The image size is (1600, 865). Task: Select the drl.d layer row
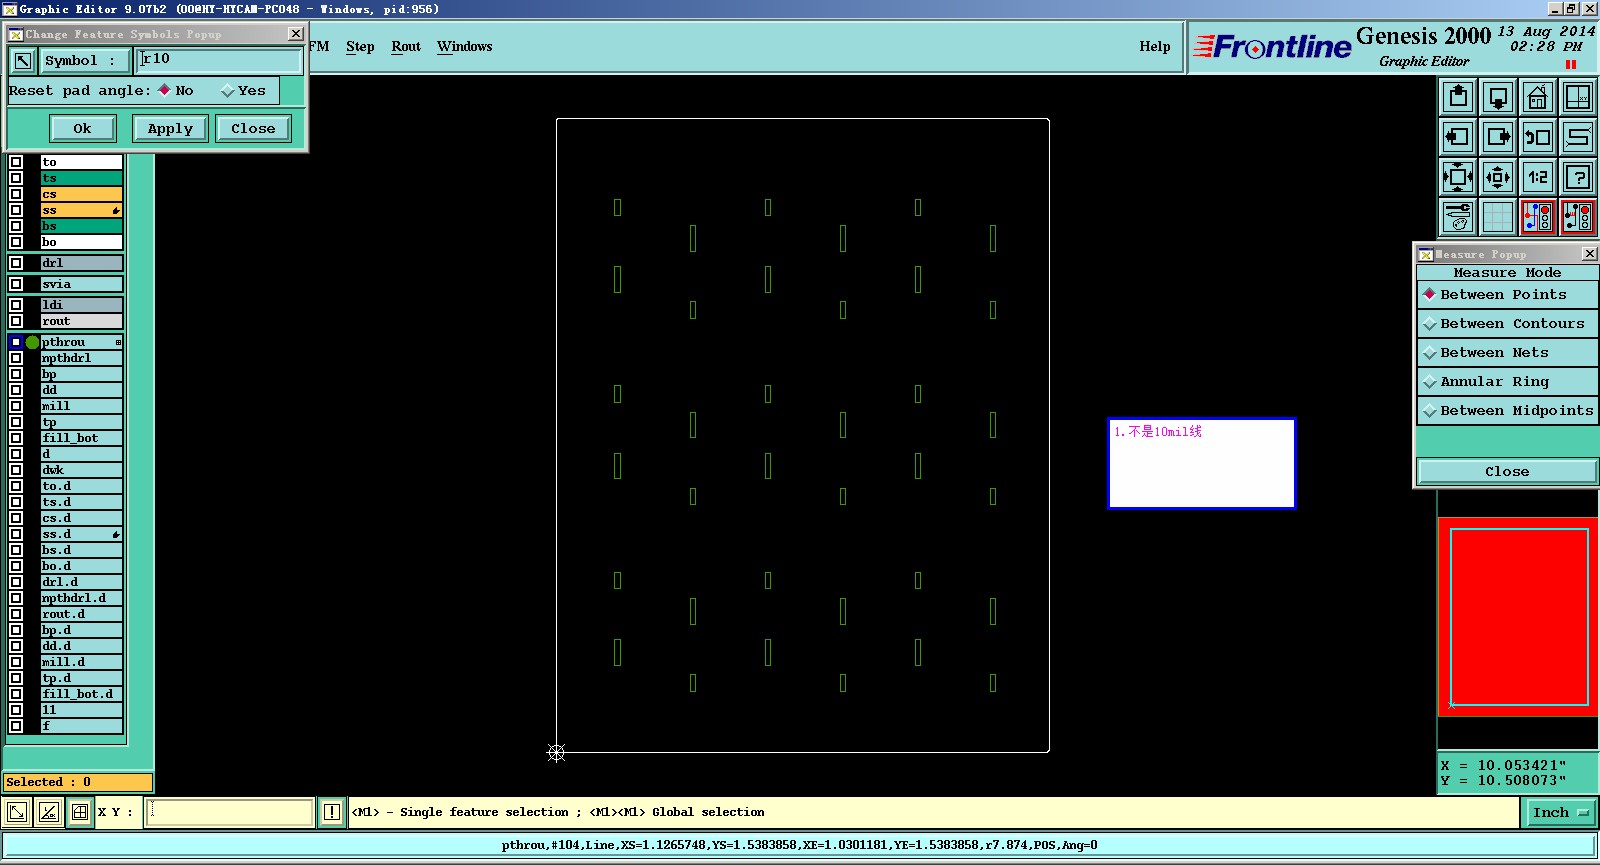pyautogui.click(x=81, y=582)
